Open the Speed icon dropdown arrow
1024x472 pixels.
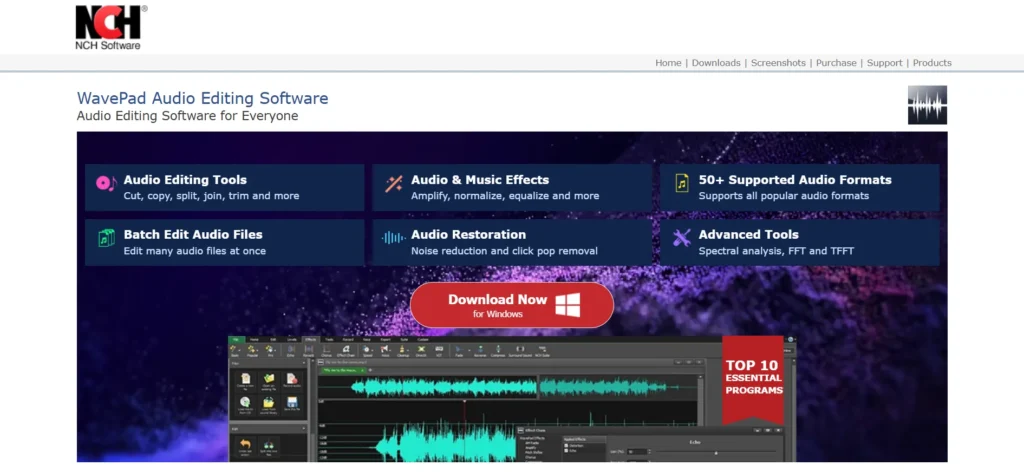click(x=372, y=350)
